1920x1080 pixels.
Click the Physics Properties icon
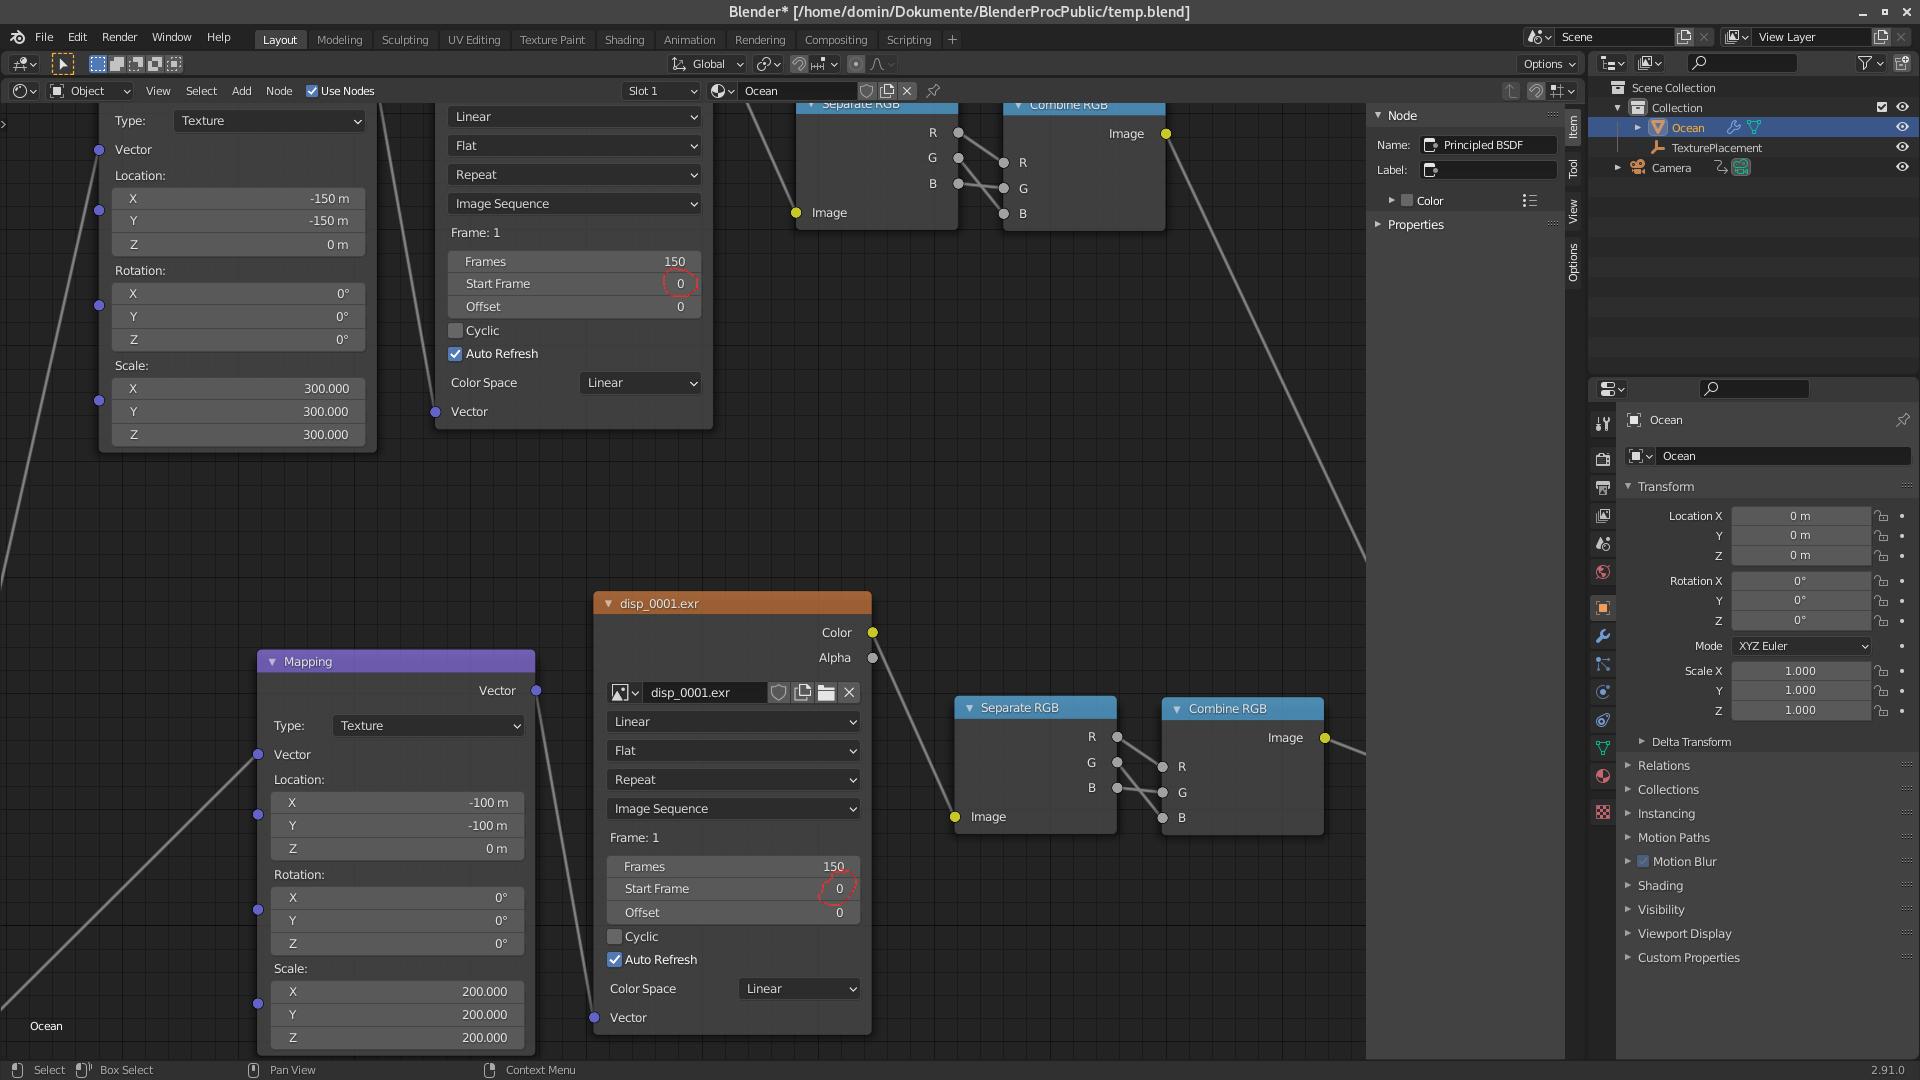pyautogui.click(x=1602, y=692)
